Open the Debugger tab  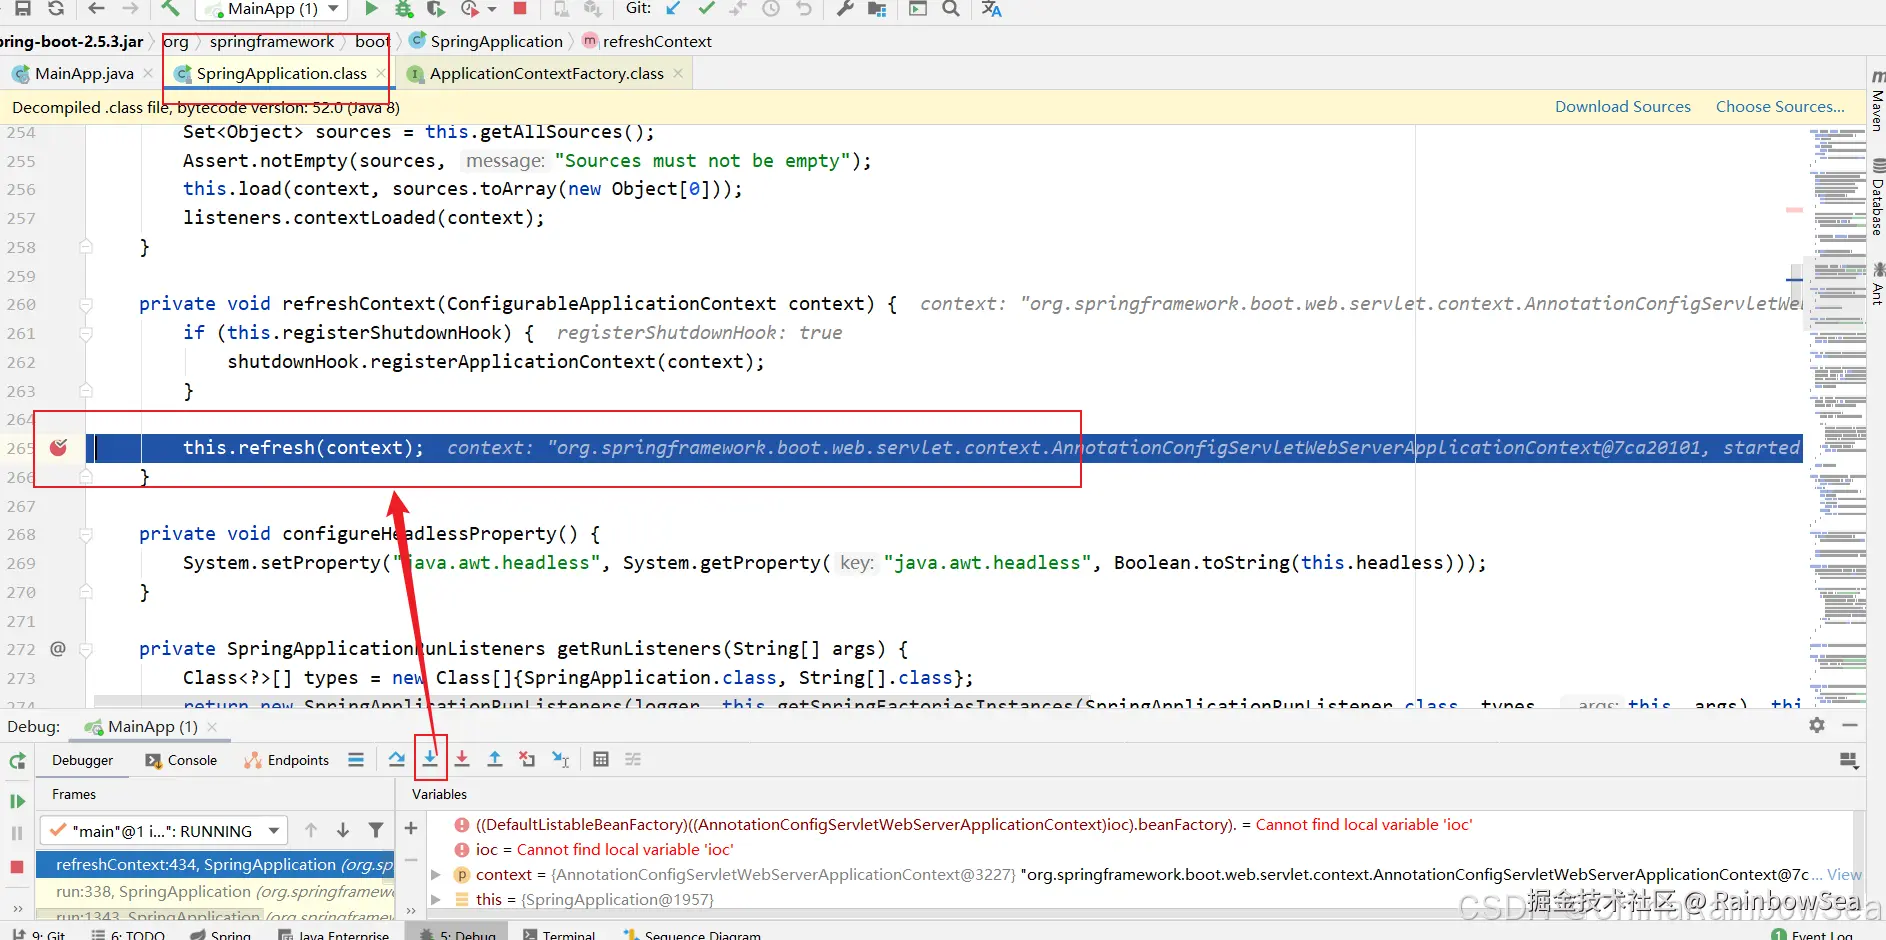pyautogui.click(x=83, y=760)
